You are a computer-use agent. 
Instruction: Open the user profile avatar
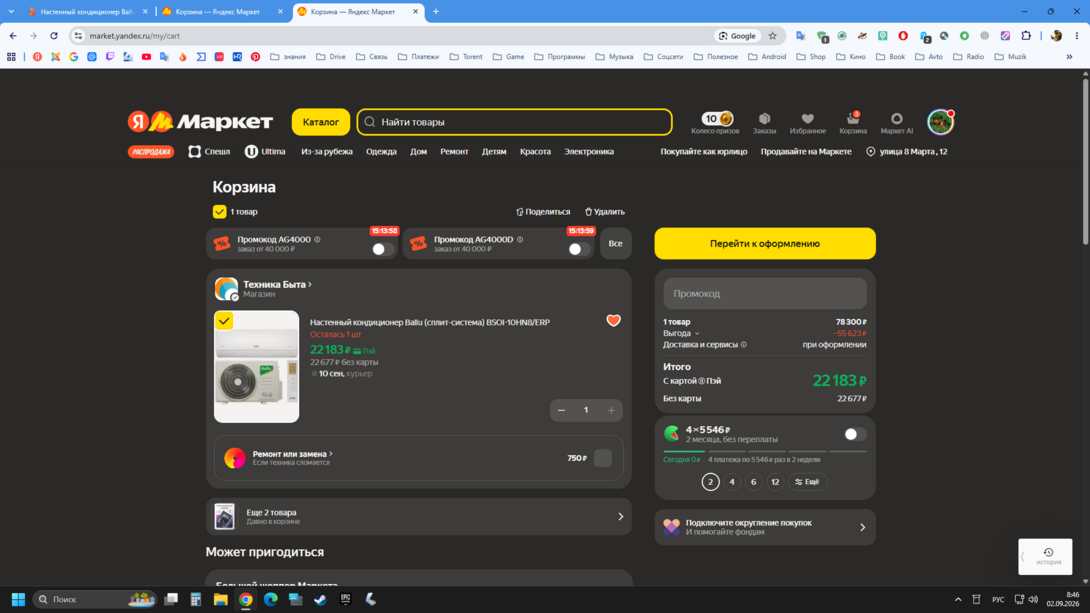tap(940, 122)
